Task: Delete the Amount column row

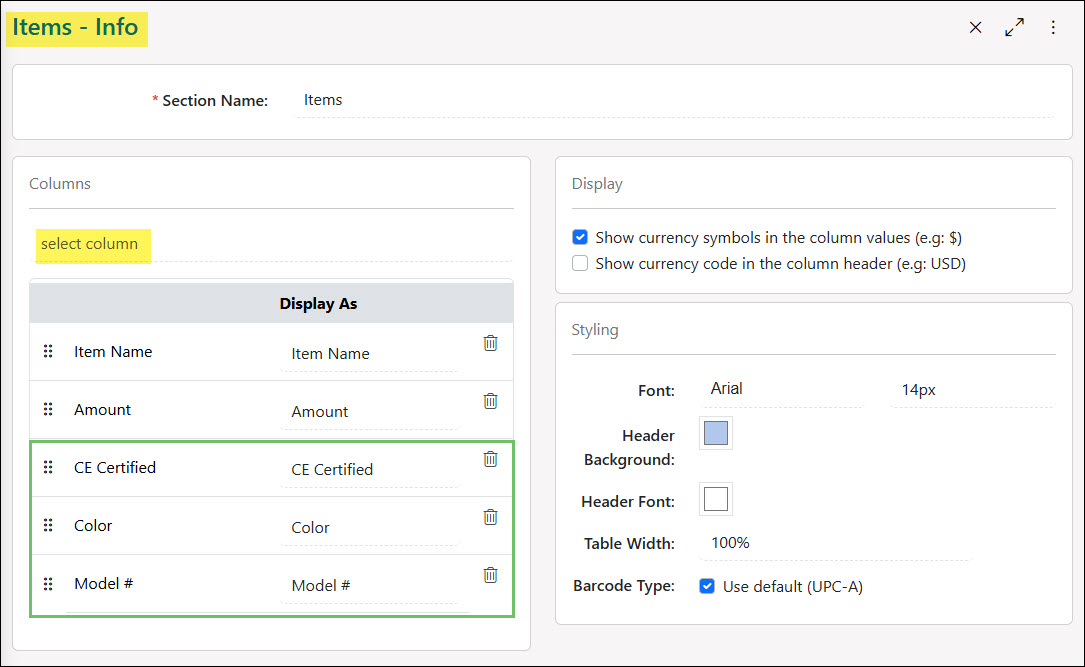Action: (x=491, y=401)
